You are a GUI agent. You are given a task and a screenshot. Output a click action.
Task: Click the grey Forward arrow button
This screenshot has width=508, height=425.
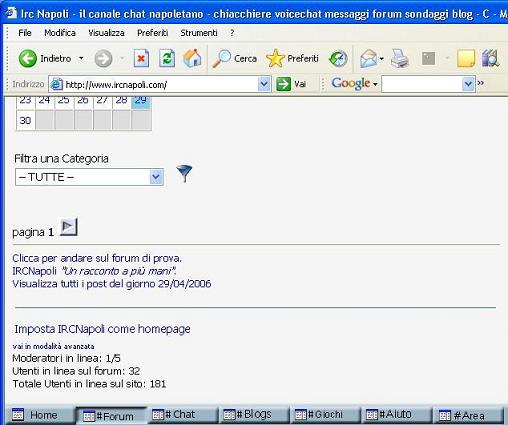click(103, 59)
